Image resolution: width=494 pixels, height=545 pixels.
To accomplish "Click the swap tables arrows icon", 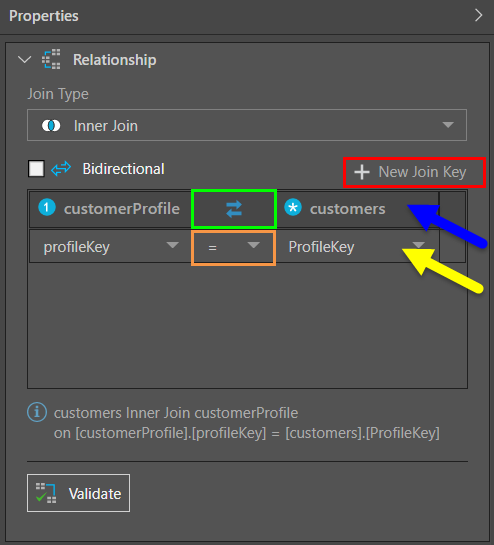I will coord(234,209).
